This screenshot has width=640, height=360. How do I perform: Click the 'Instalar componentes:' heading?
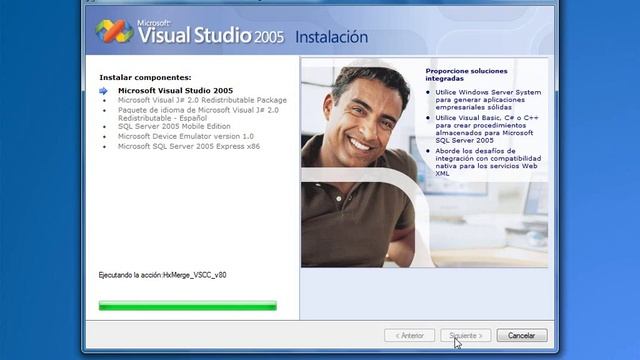click(x=145, y=77)
